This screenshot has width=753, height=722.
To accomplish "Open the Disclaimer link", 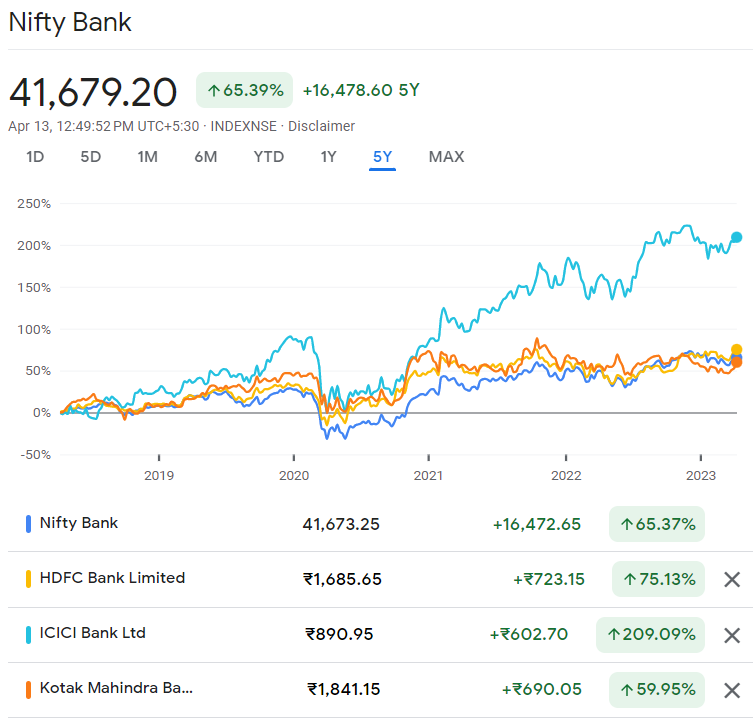I will (321, 126).
